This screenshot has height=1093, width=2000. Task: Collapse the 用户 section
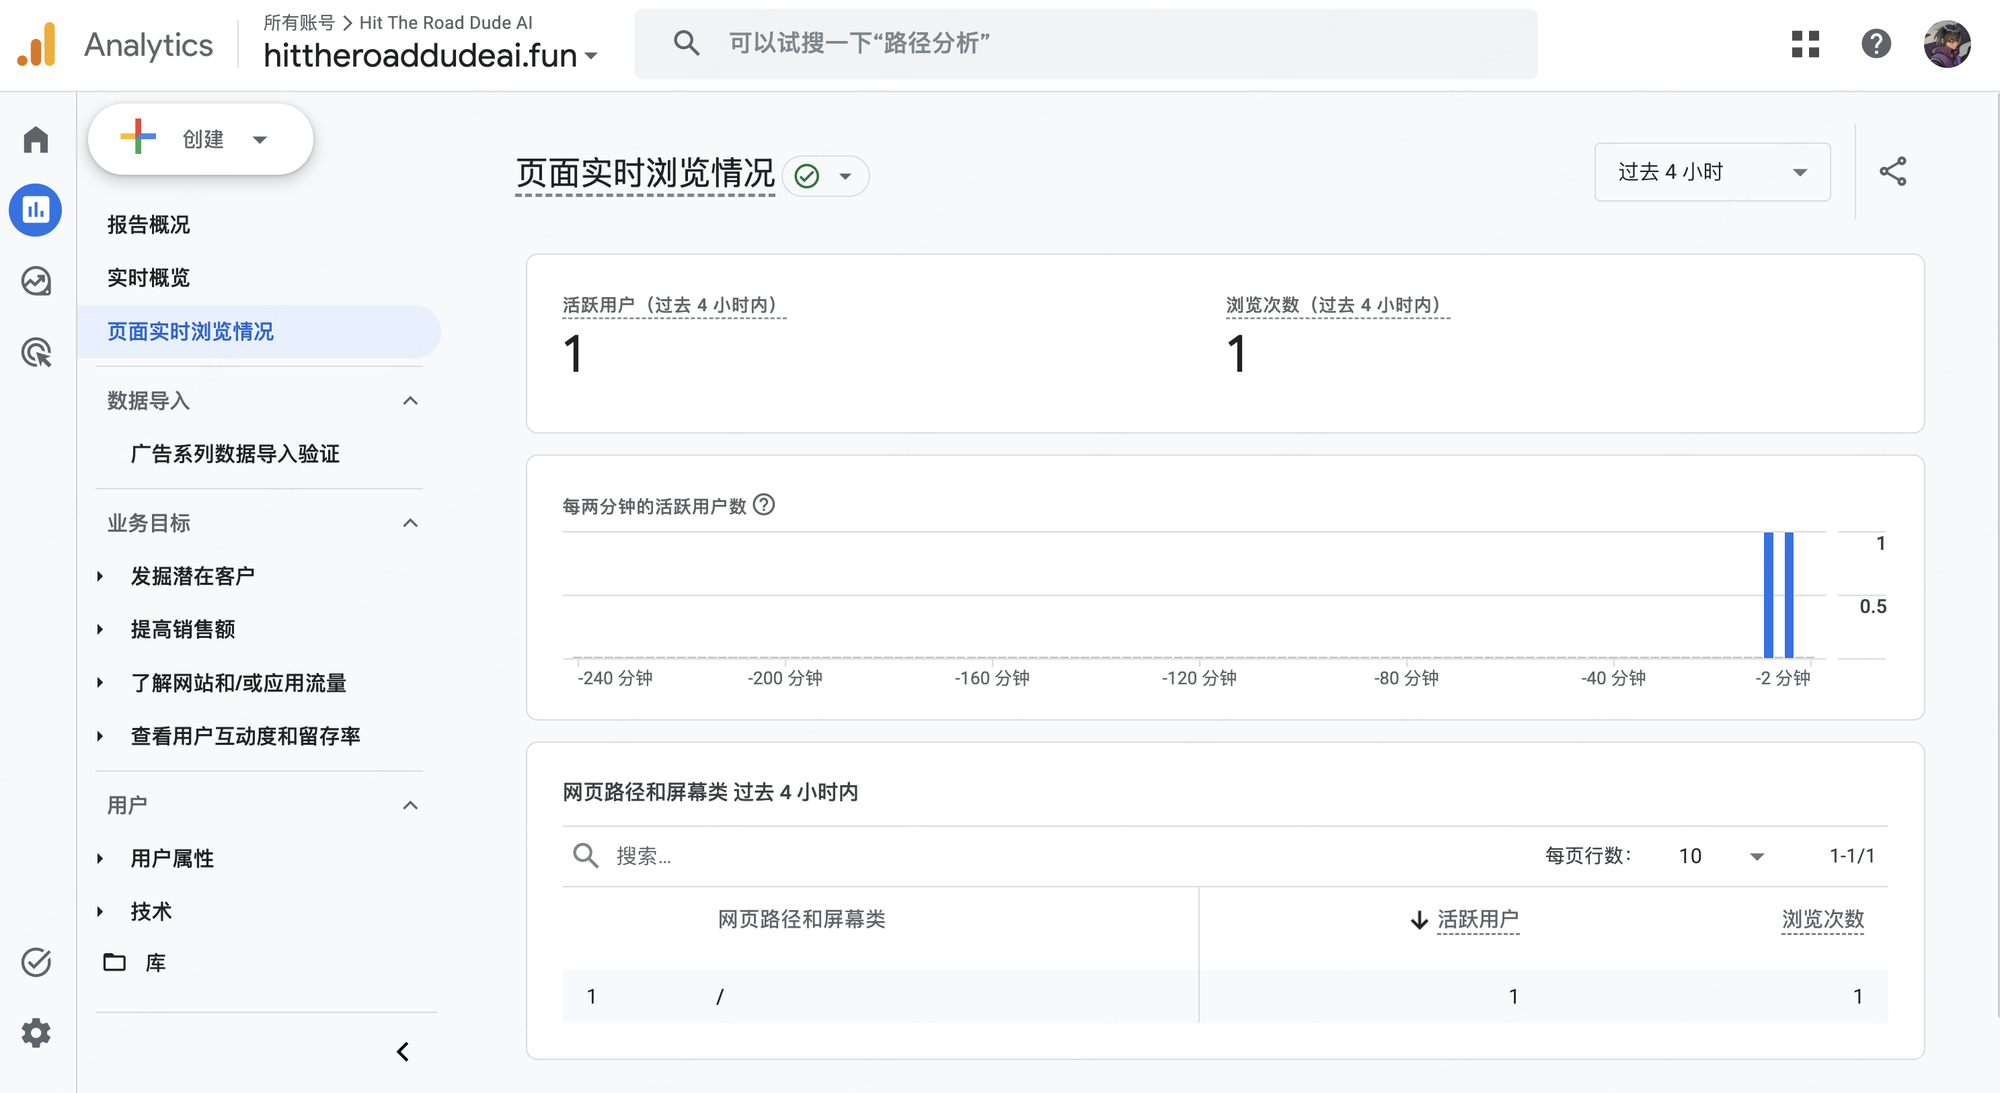410,805
